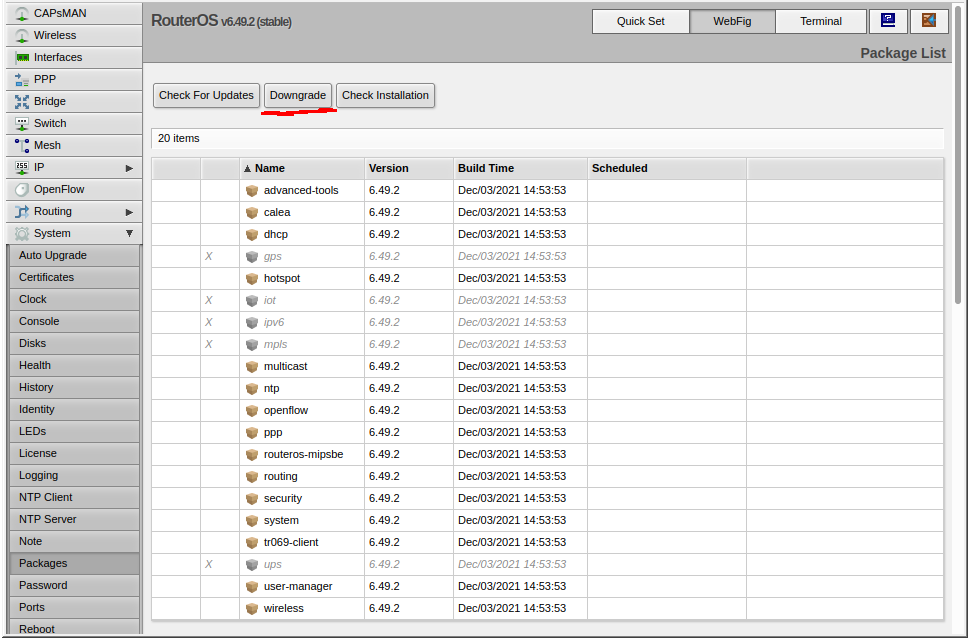Click the Downgrade button
The width and height of the screenshot is (968, 638).
pos(298,96)
